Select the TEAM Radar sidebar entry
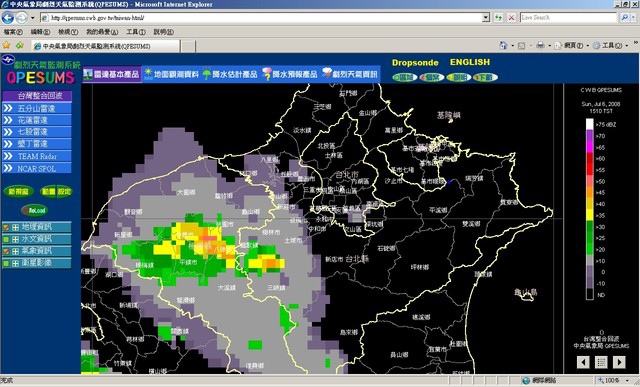The image size is (640, 387). point(37,156)
